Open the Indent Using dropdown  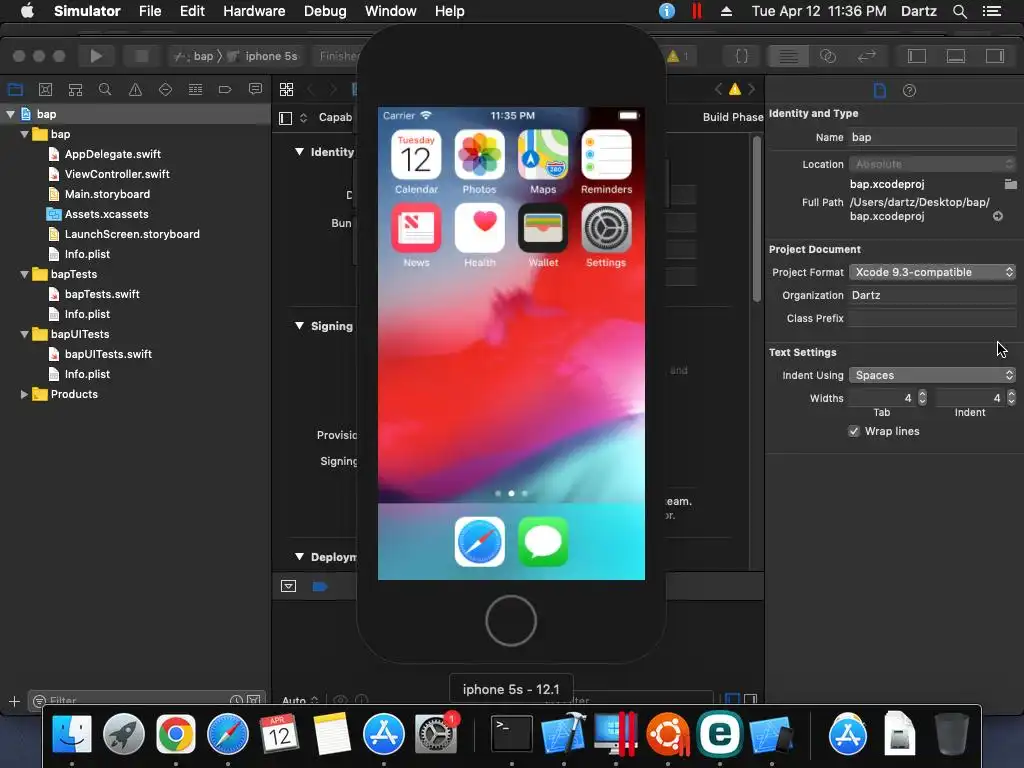[x=932, y=375]
